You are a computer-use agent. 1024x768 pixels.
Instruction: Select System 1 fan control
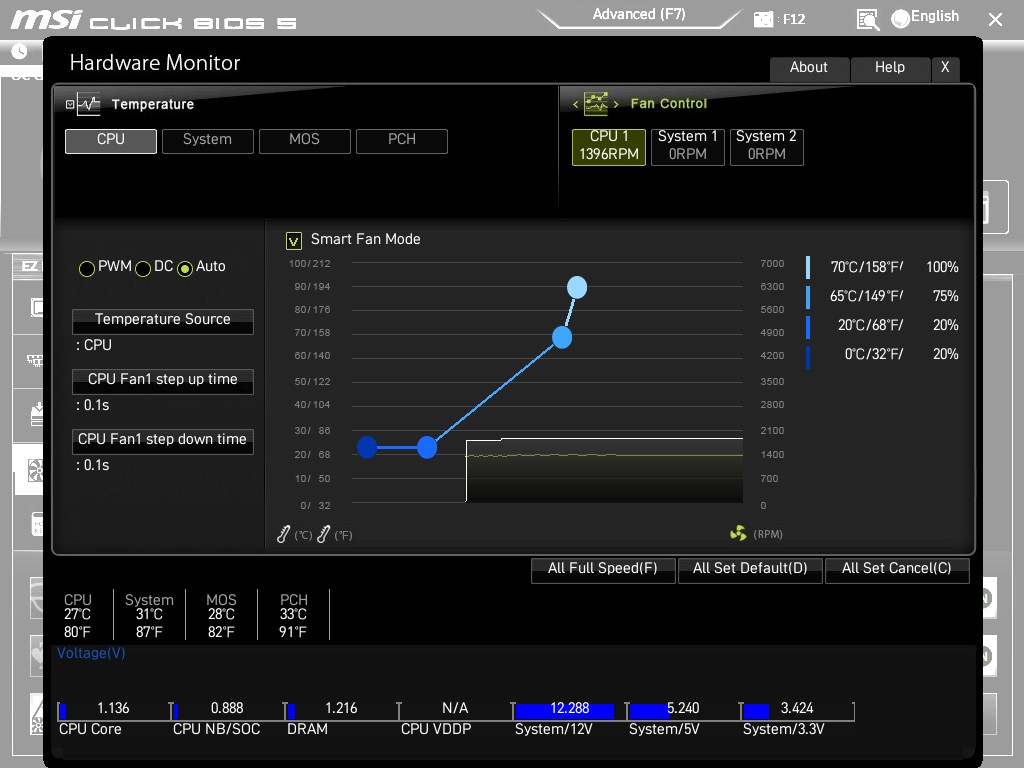[688, 147]
